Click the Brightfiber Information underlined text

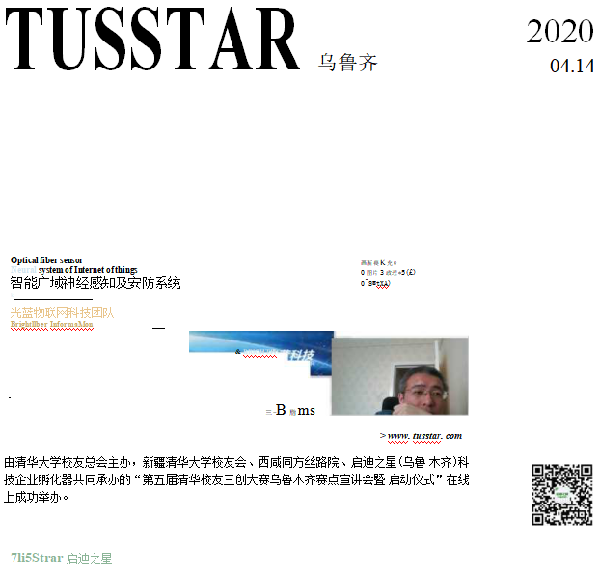click(52, 324)
